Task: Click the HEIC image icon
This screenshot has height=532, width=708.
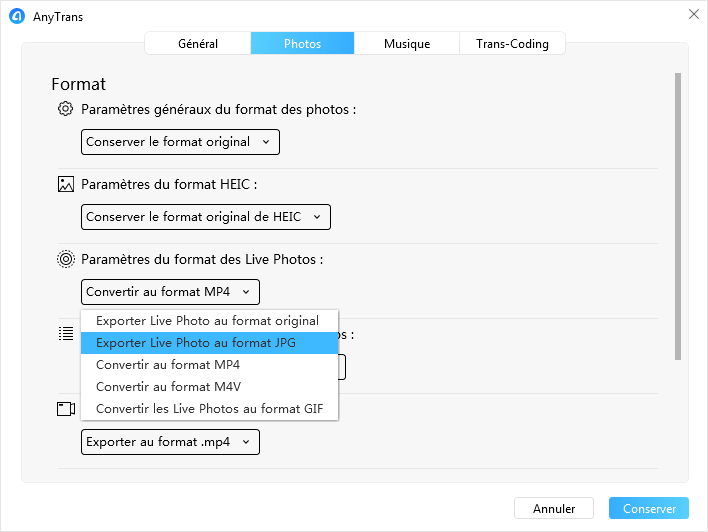Action: (x=66, y=184)
